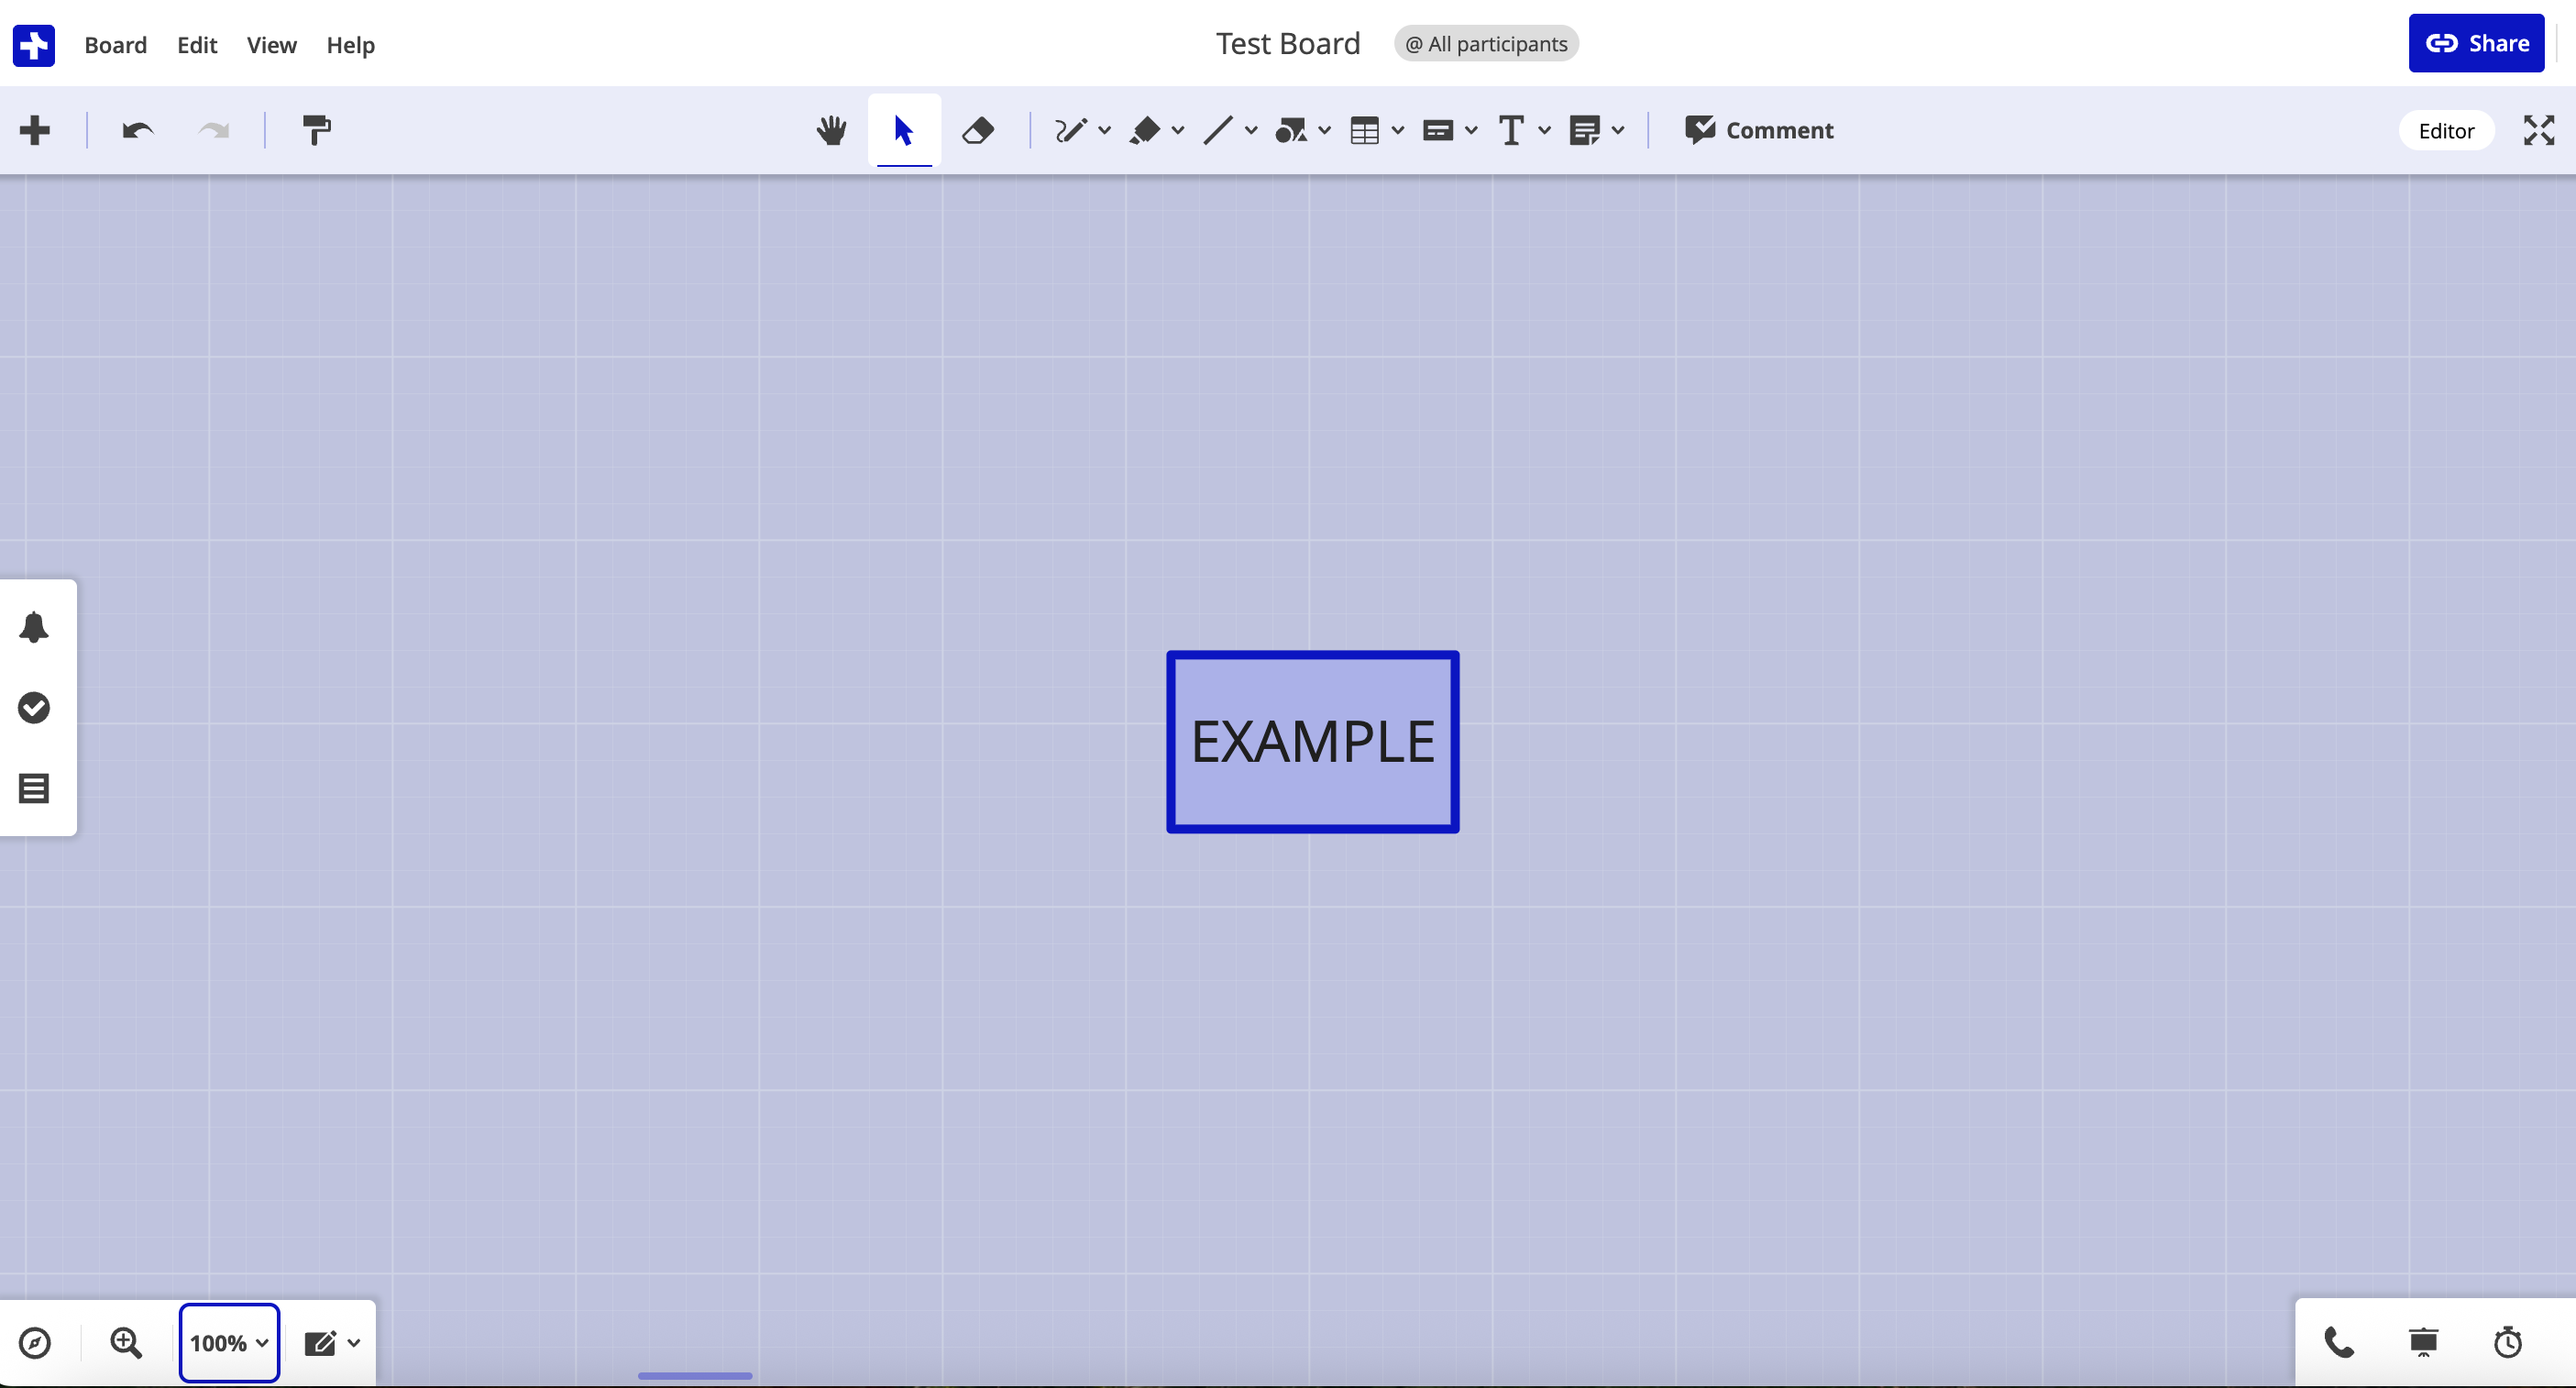Toggle the voting checkmark panel
2576x1388 pixels.
tap(34, 708)
